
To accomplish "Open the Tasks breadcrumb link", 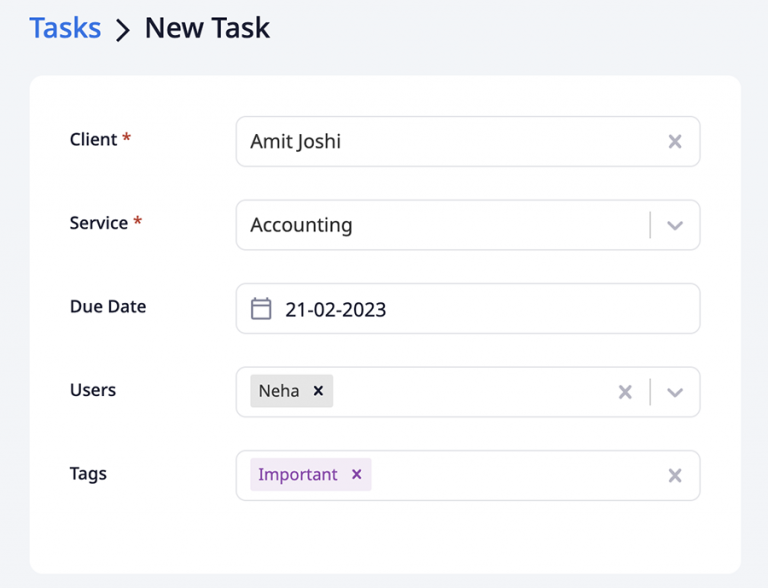I will coord(65,28).
